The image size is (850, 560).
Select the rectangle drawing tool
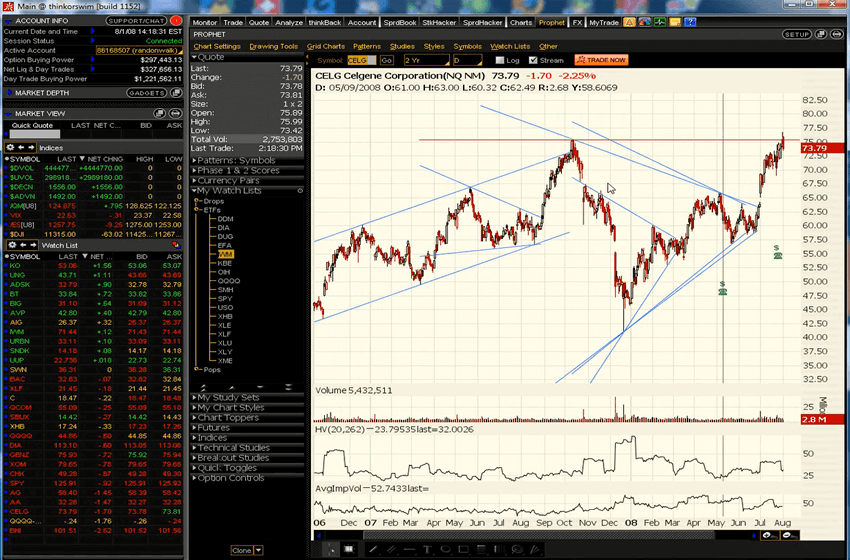click(463, 549)
